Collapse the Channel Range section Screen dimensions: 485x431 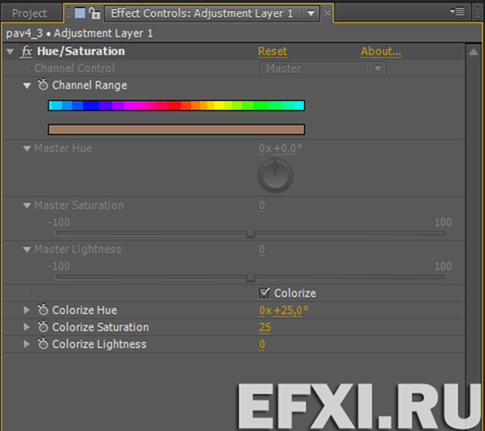point(27,86)
